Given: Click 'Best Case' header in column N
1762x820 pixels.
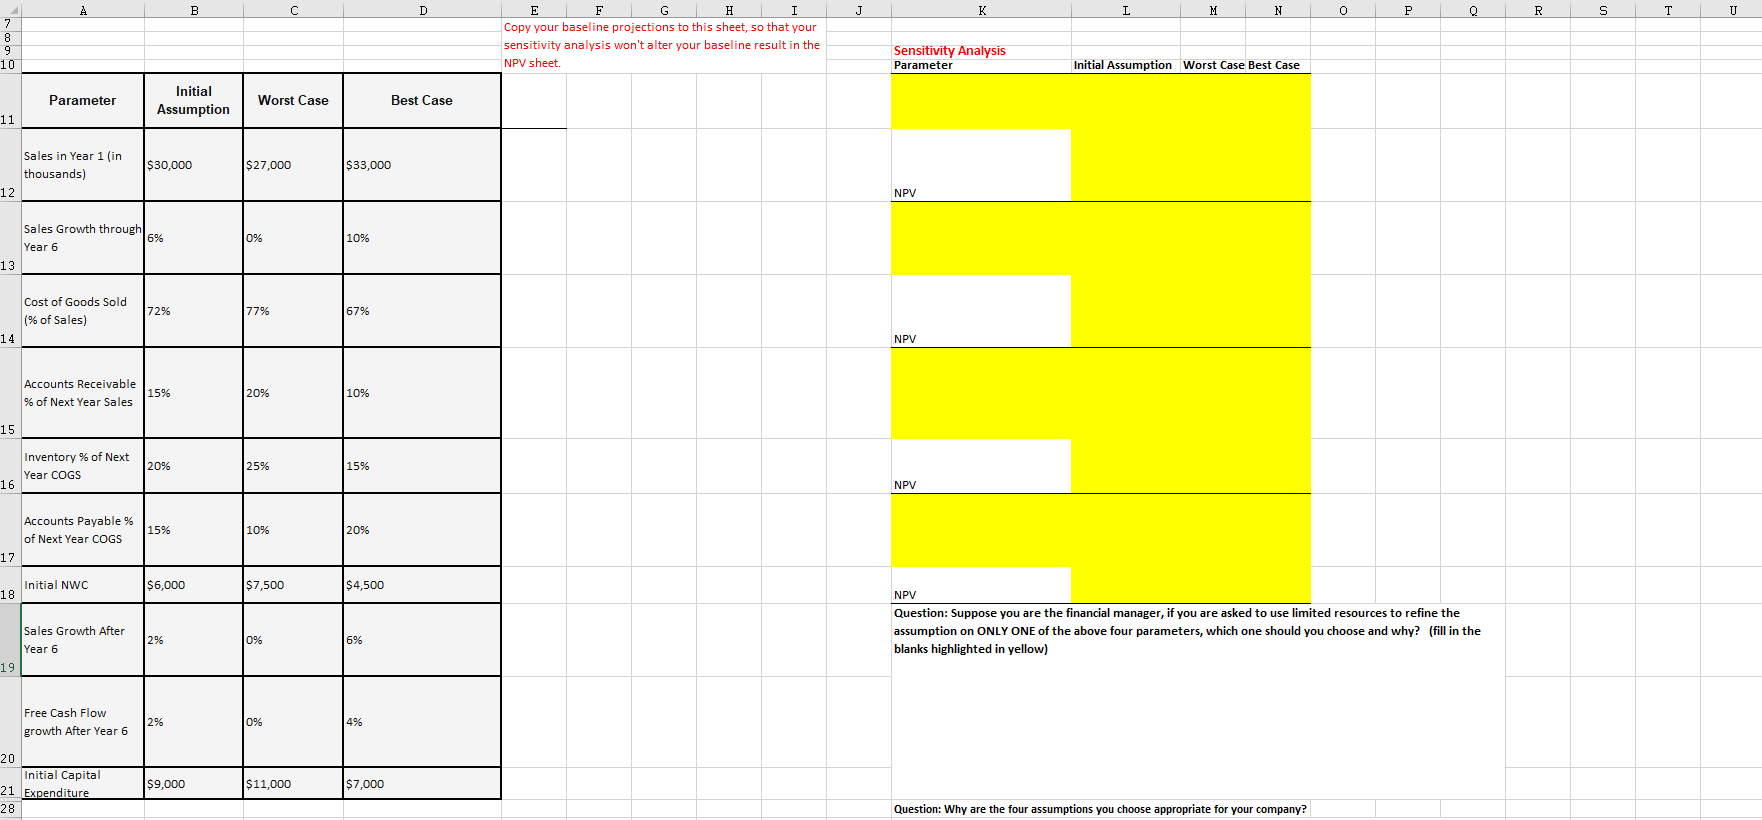Looking at the screenshot, I should (1274, 65).
